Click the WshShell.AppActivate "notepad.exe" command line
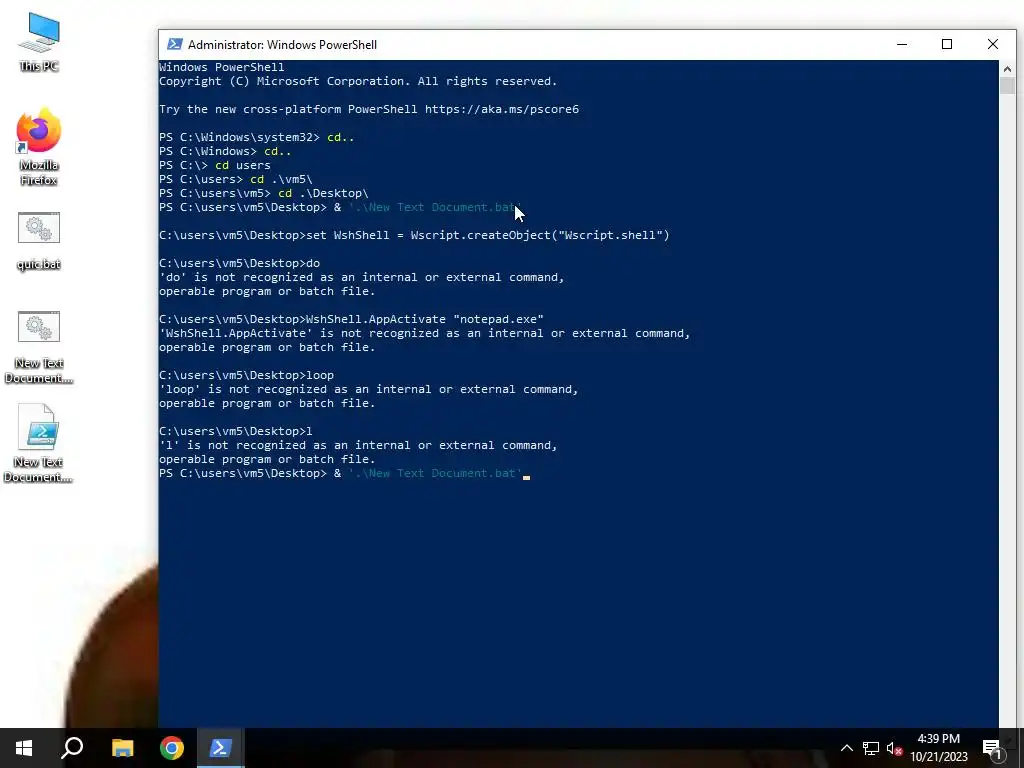The width and height of the screenshot is (1024, 768). point(351,319)
